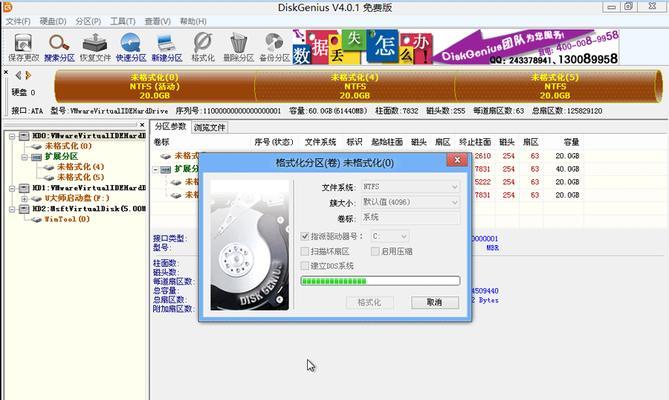Collapse the HD2 disk tree node

pos(12,209)
